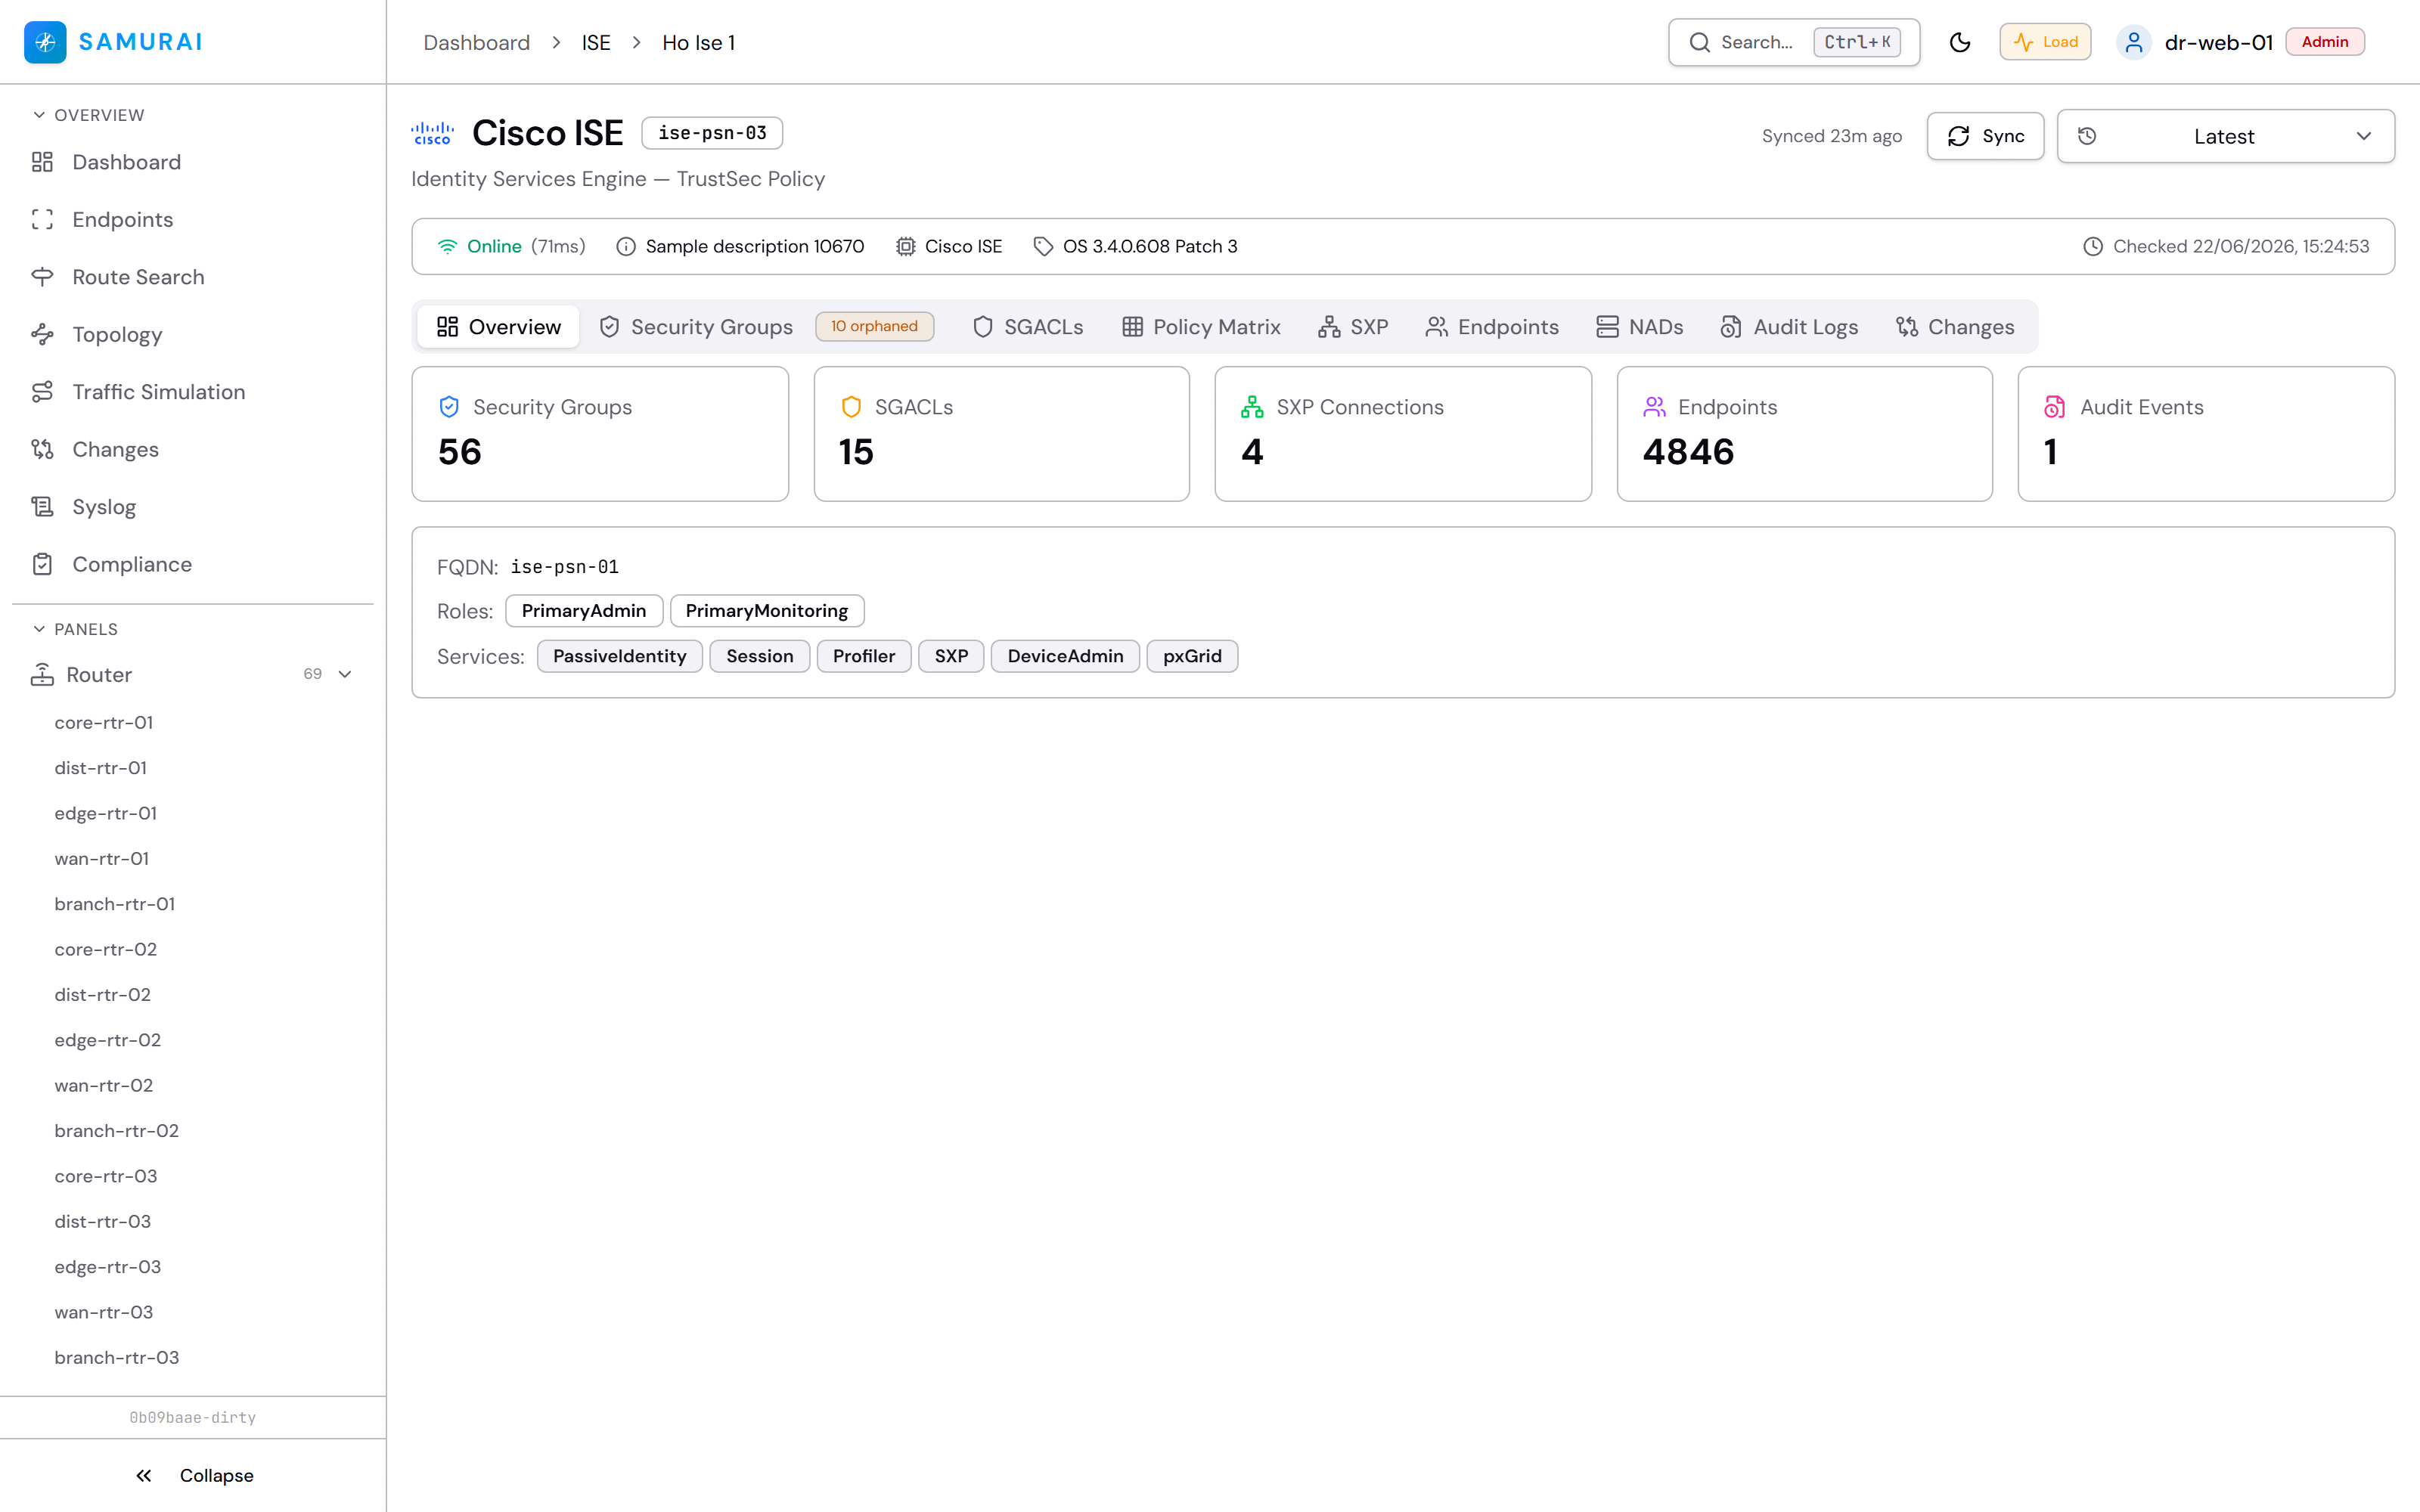Click the Compliance clipboard icon
The height and width of the screenshot is (1512, 2420).
42,565
